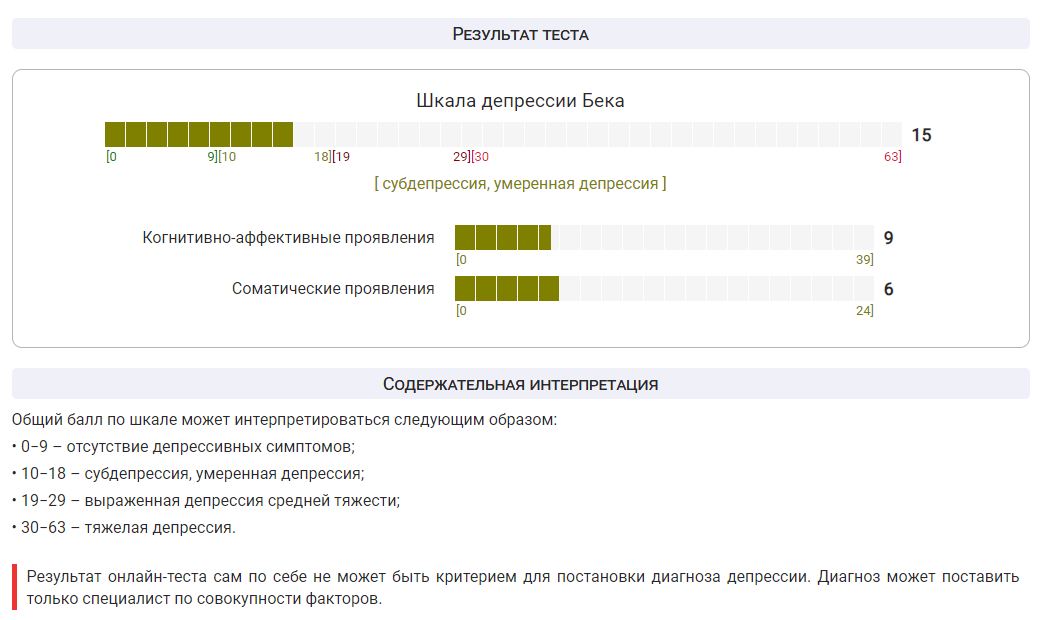
Task: Click the filled part of Beck scale bar
Action: pyautogui.click(x=198, y=134)
